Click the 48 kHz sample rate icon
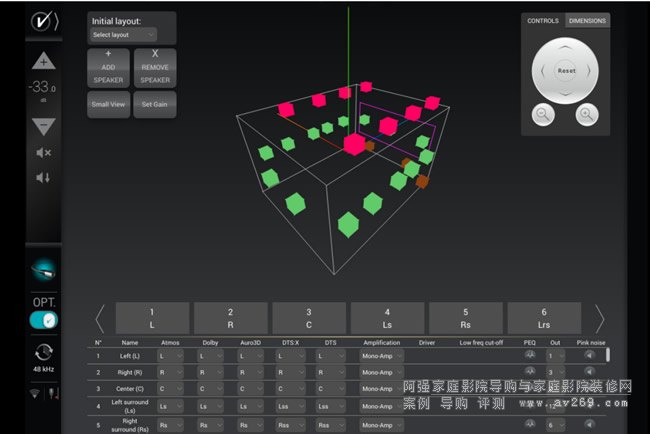Image resolution: width=650 pixels, height=434 pixels. 43,353
